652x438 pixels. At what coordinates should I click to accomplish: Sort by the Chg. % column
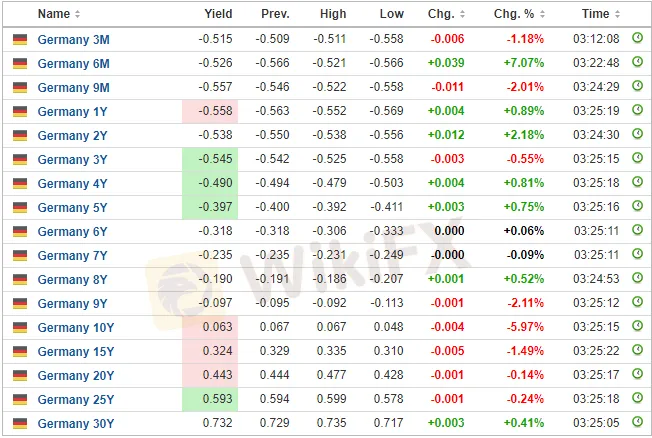pyautogui.click(x=520, y=14)
